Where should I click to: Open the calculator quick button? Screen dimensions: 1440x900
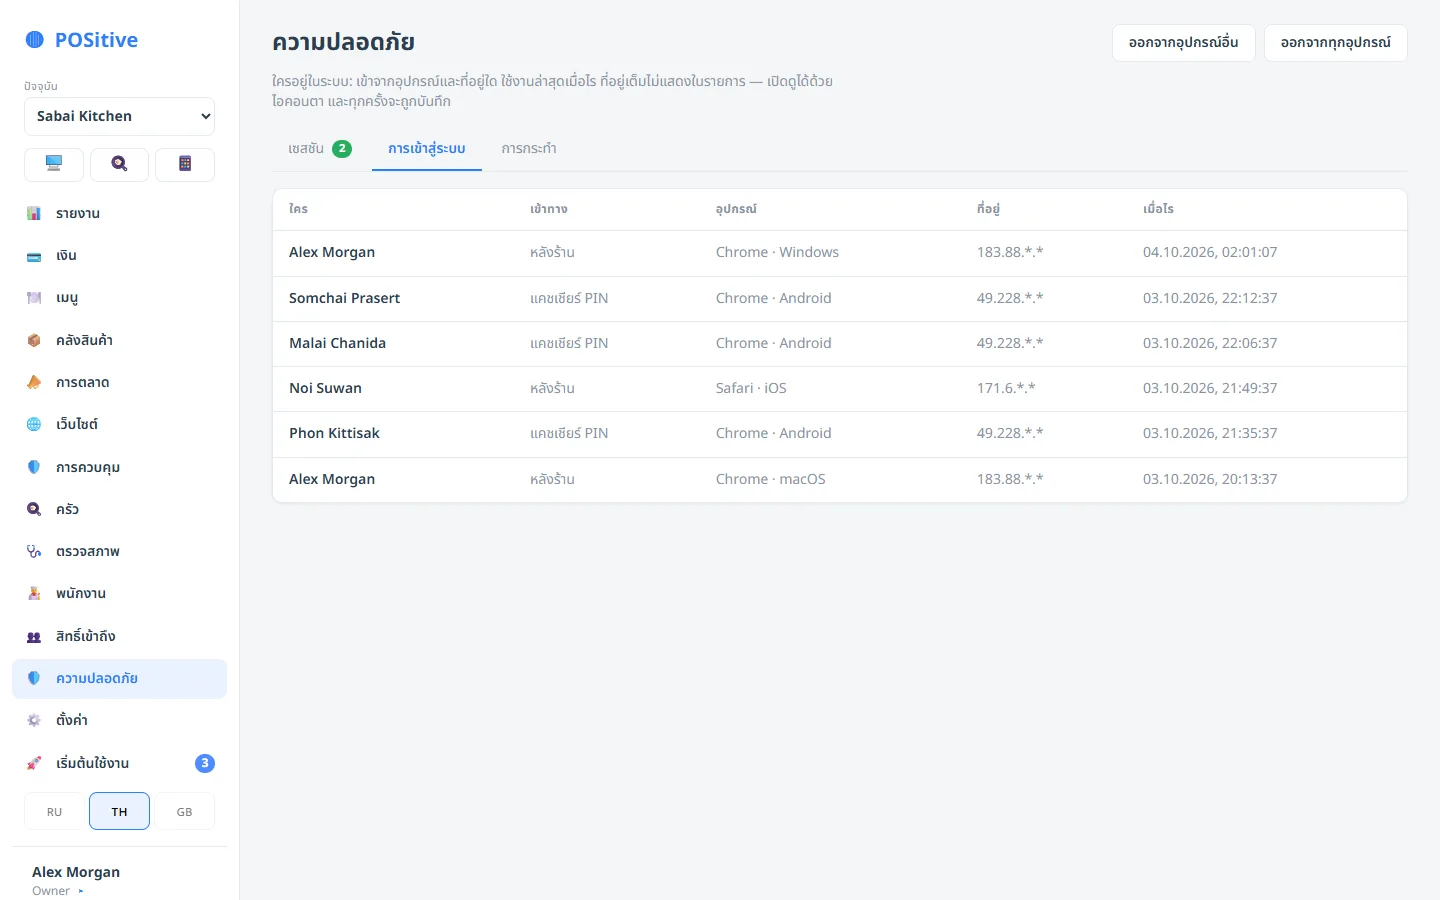[185, 164]
